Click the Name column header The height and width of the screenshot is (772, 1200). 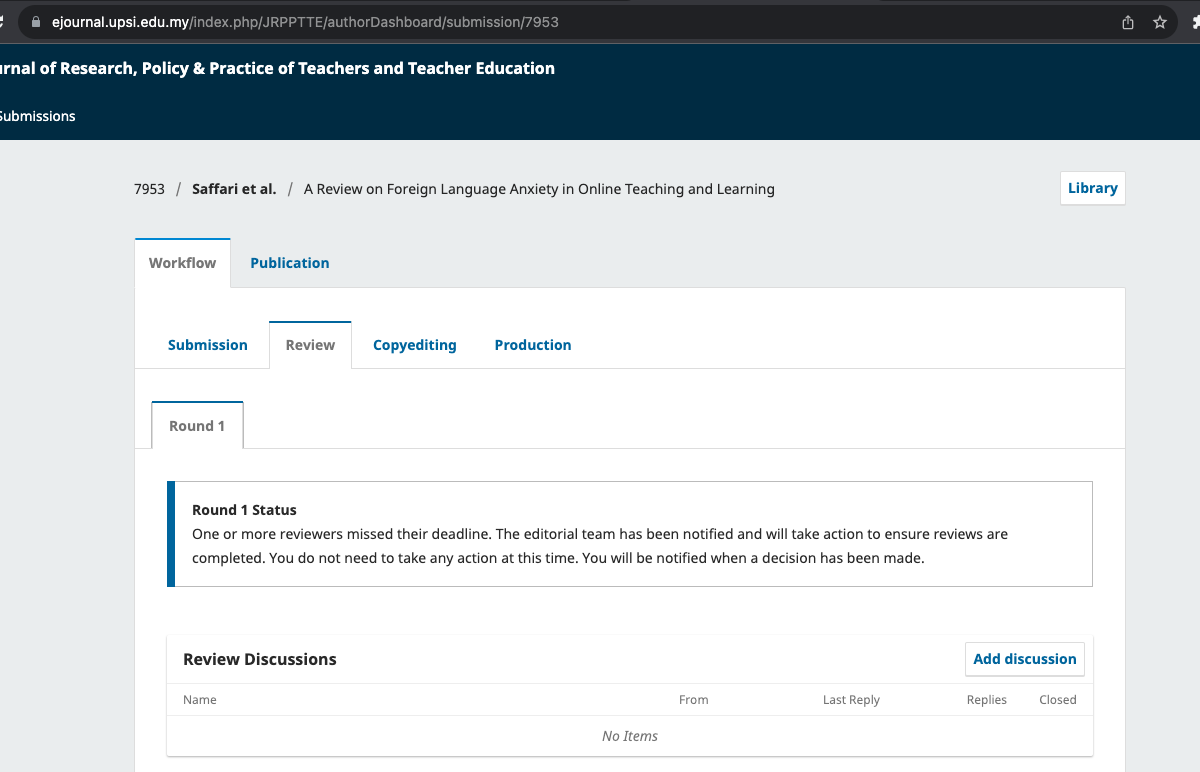(200, 700)
